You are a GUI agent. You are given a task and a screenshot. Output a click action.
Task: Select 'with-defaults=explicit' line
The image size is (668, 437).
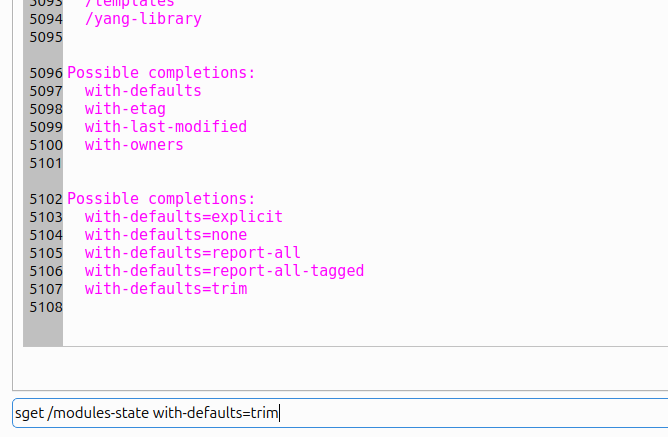pos(184,217)
